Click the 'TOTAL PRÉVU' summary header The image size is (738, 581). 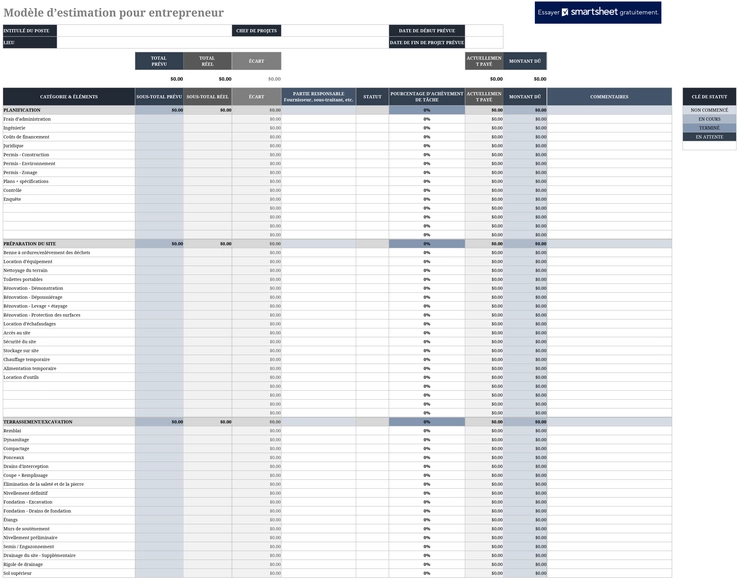(x=159, y=61)
